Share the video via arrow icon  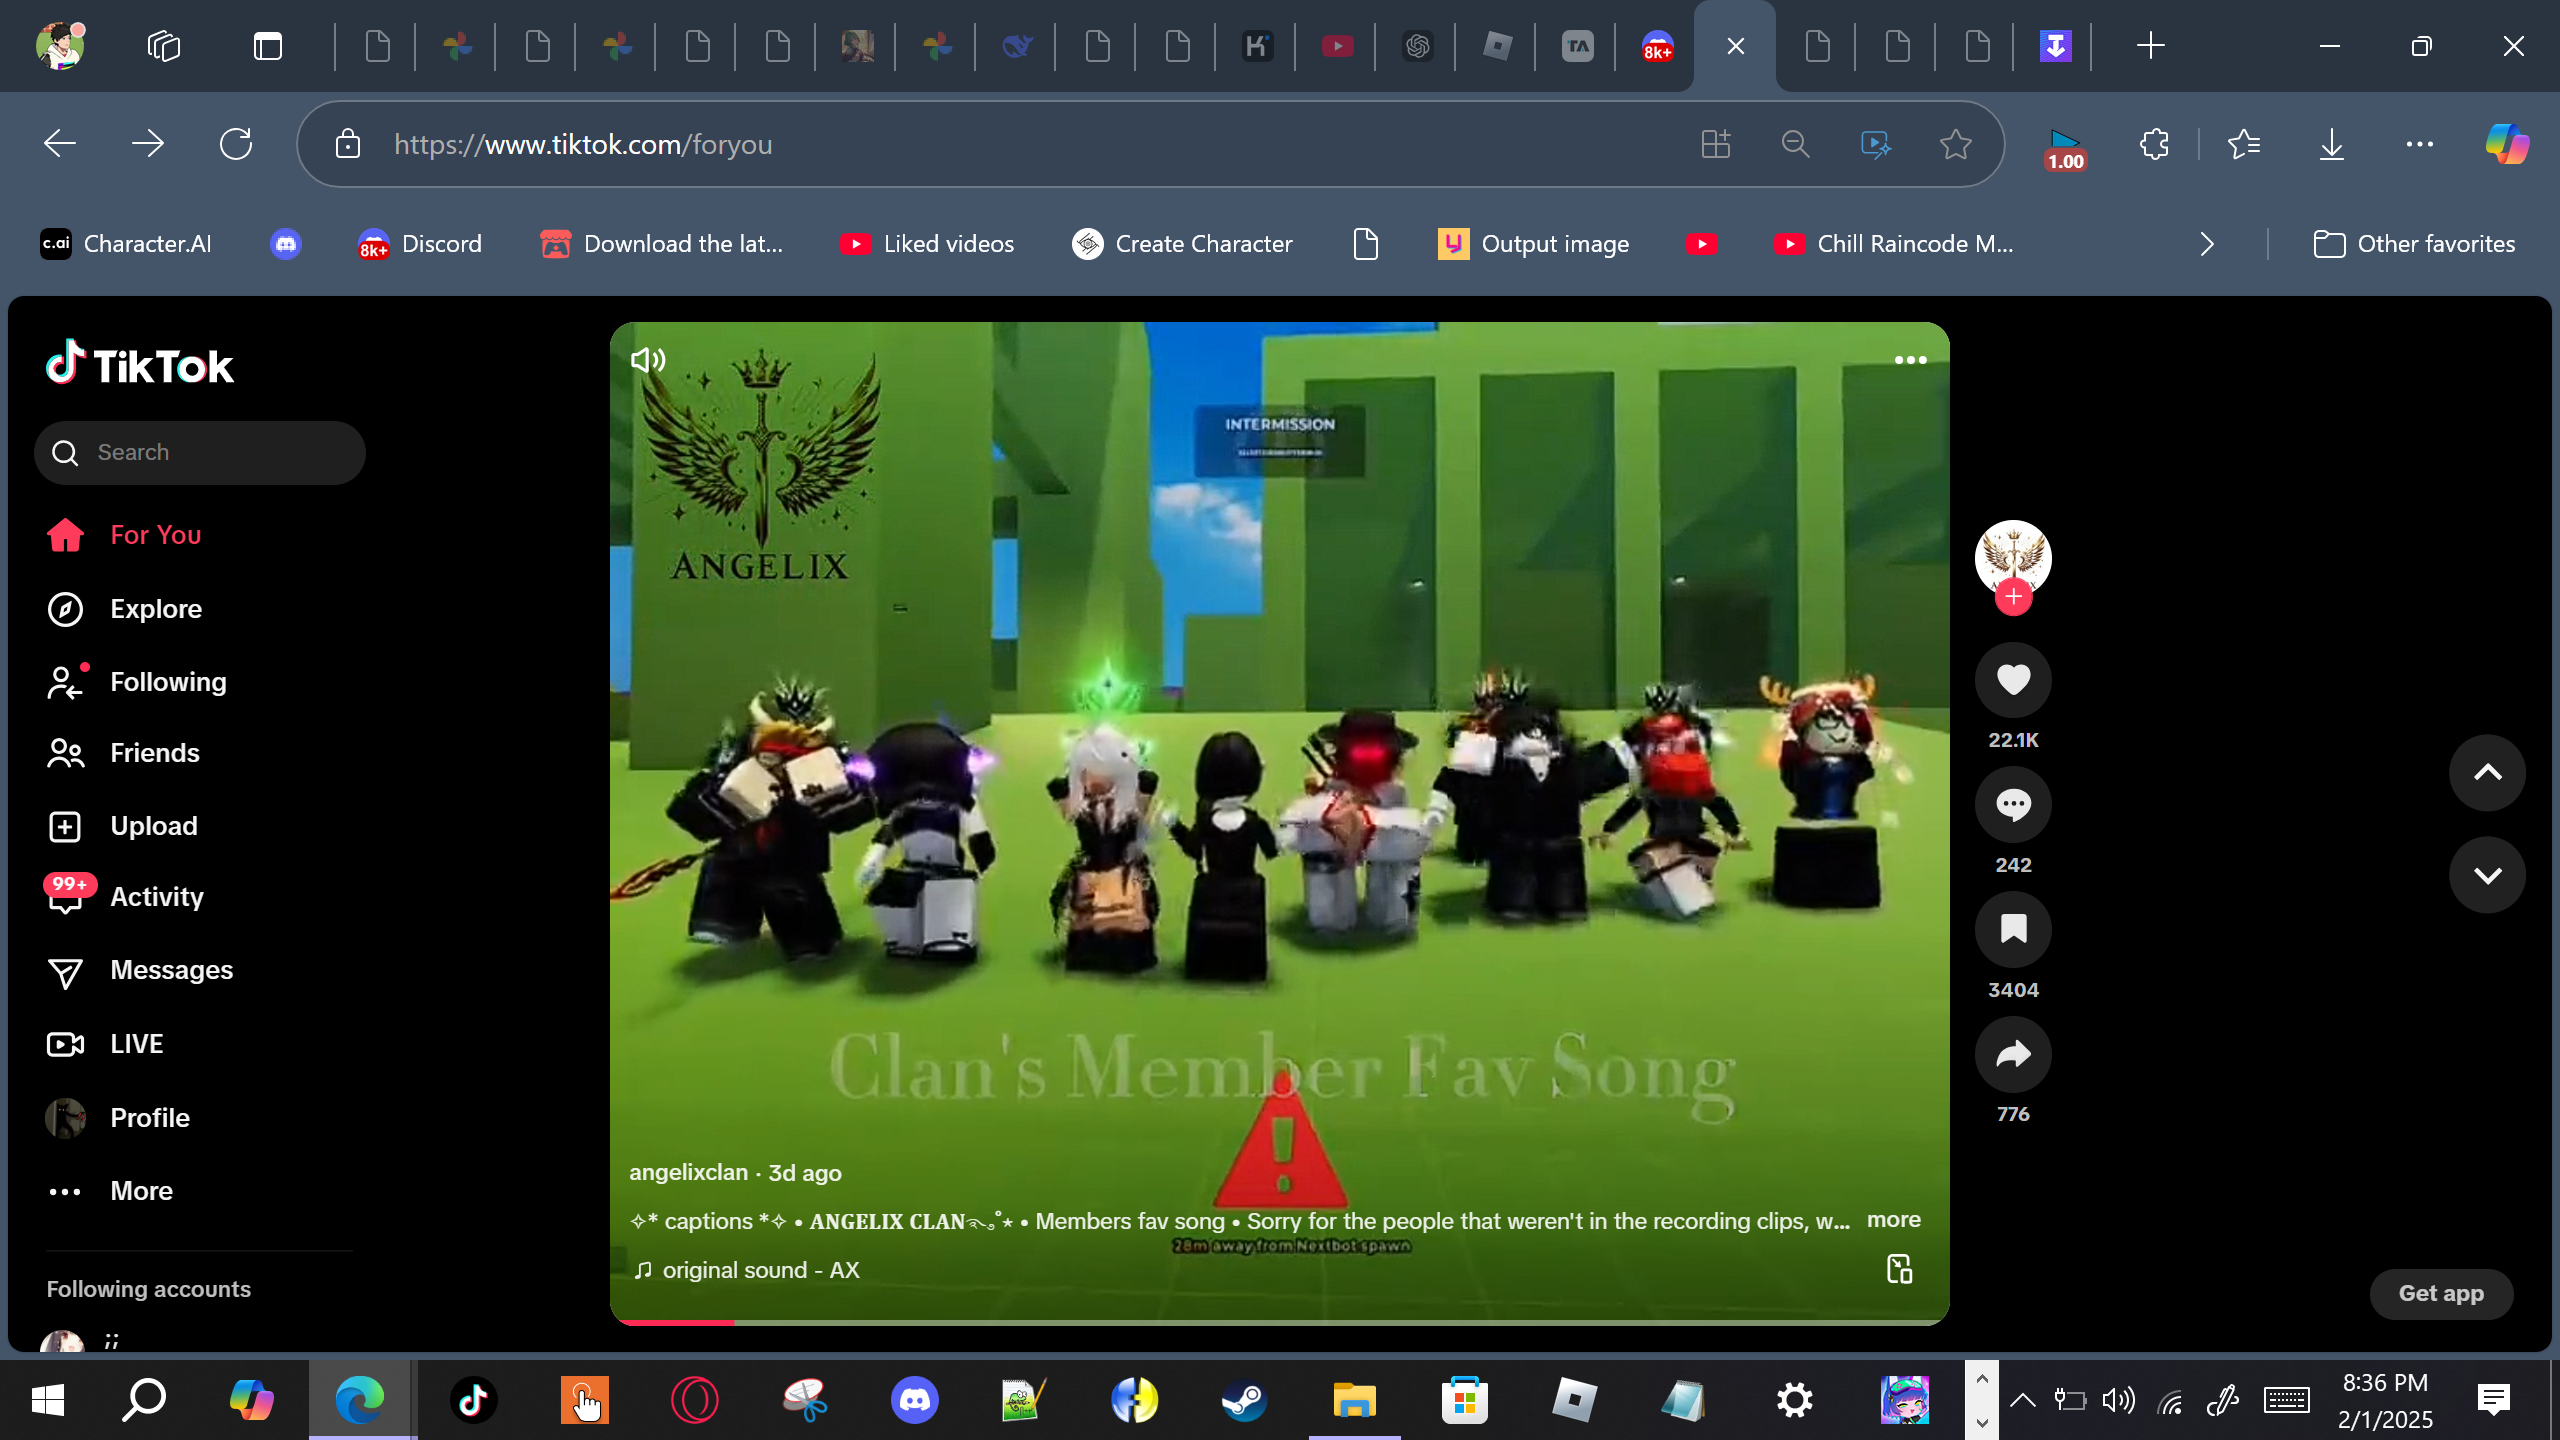(2012, 1054)
